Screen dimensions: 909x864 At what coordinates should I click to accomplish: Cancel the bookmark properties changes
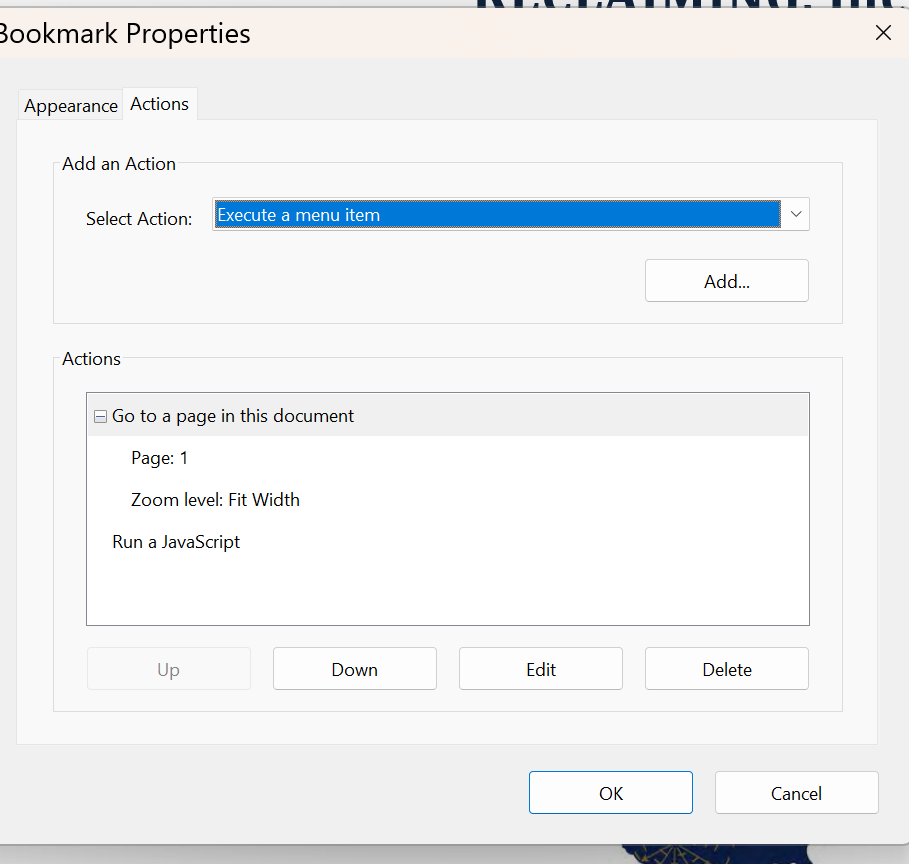click(796, 792)
